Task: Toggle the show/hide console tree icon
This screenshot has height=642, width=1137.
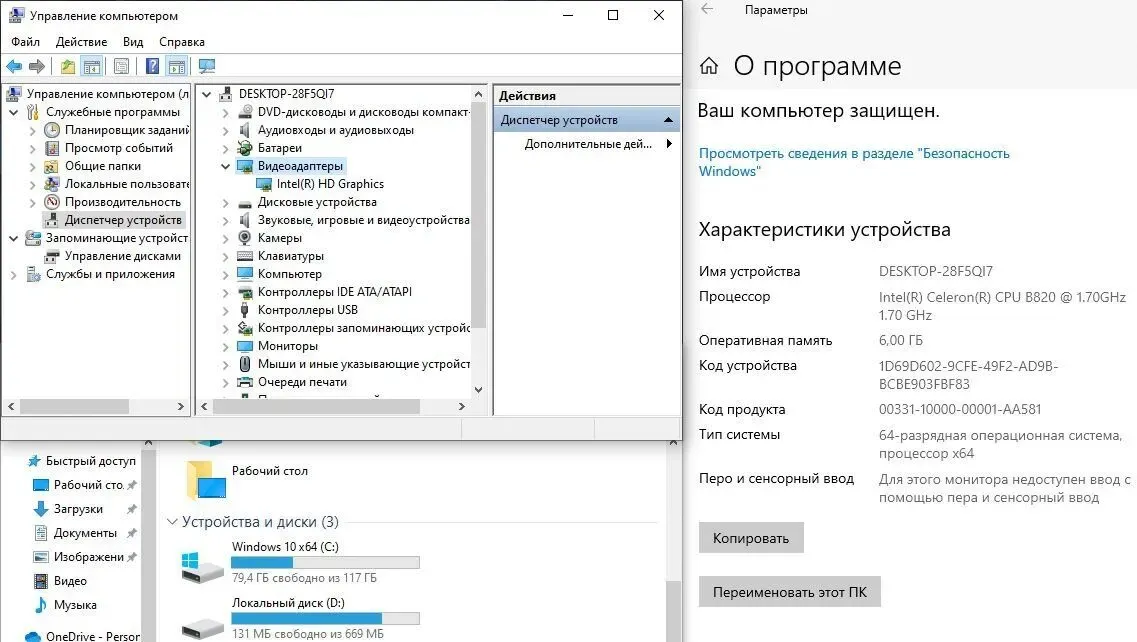Action: pos(92,67)
